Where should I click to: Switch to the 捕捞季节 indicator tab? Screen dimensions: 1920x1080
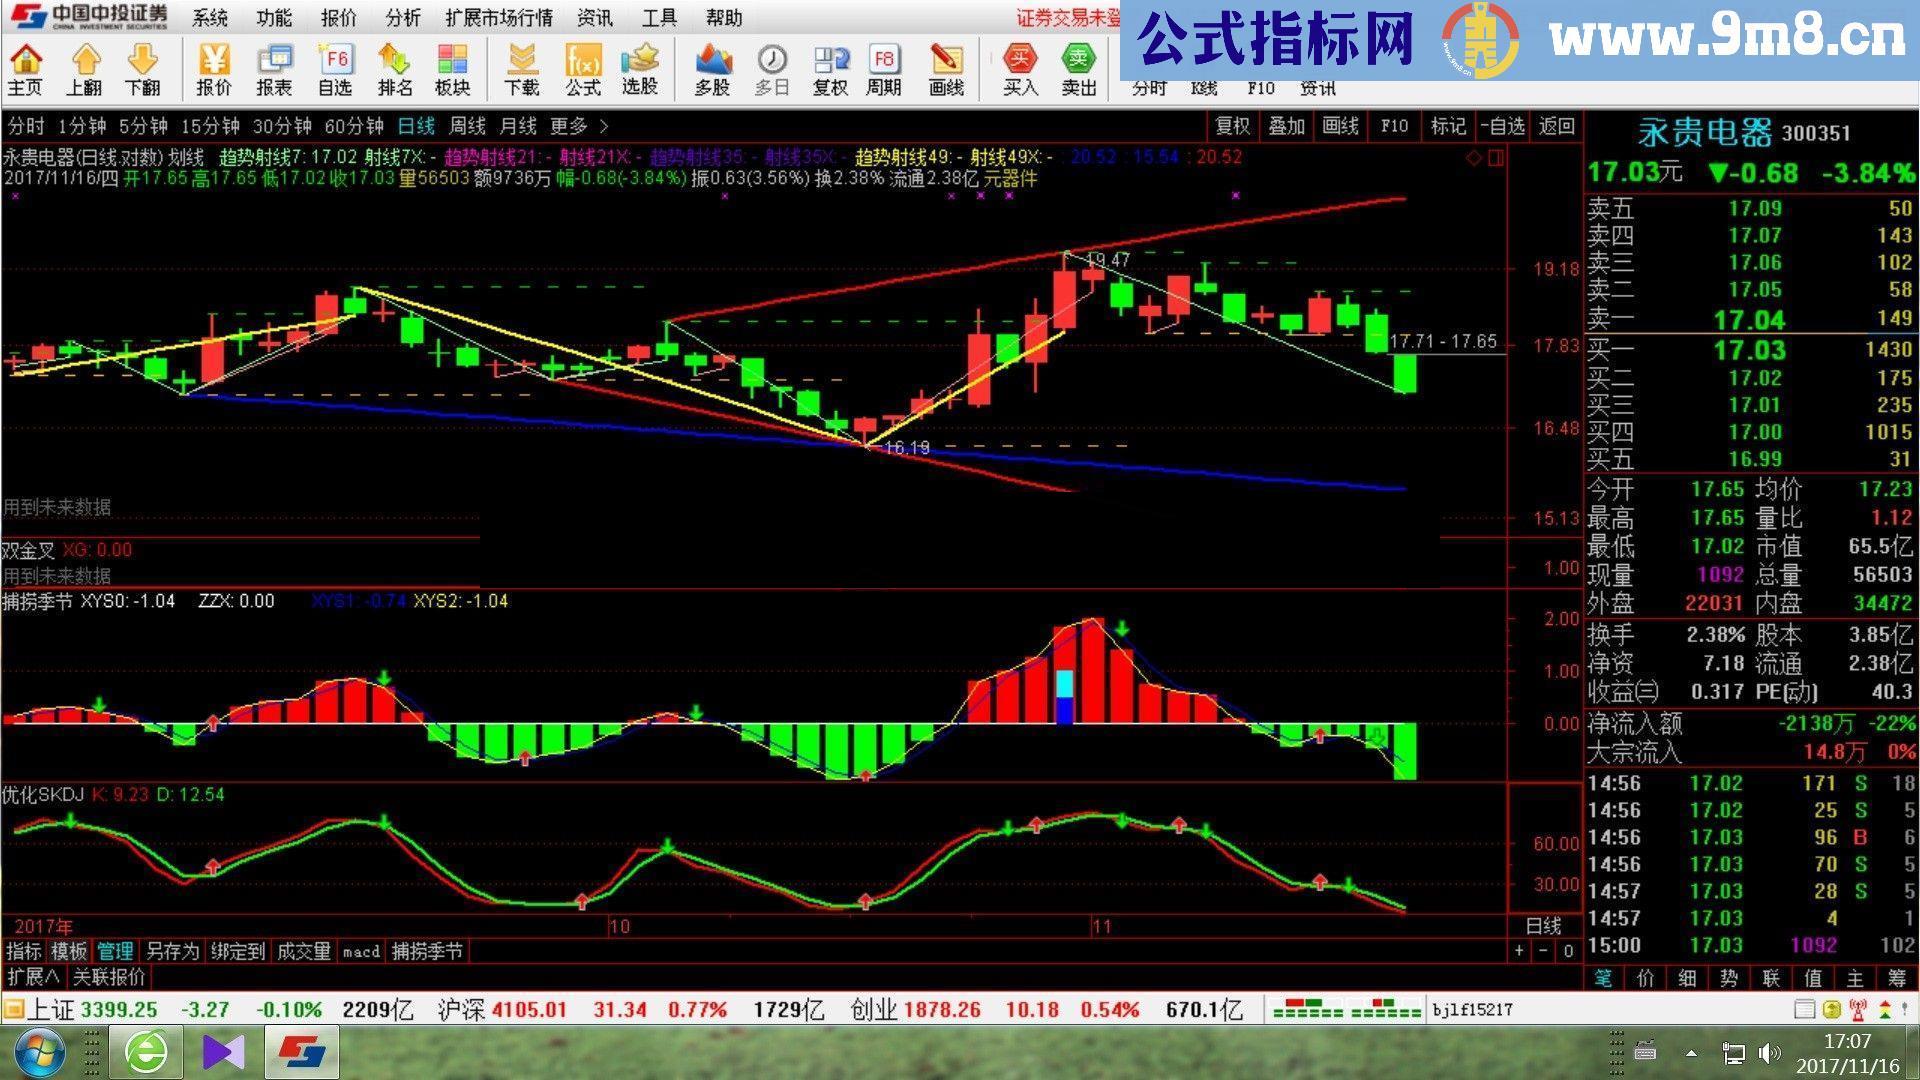430,952
